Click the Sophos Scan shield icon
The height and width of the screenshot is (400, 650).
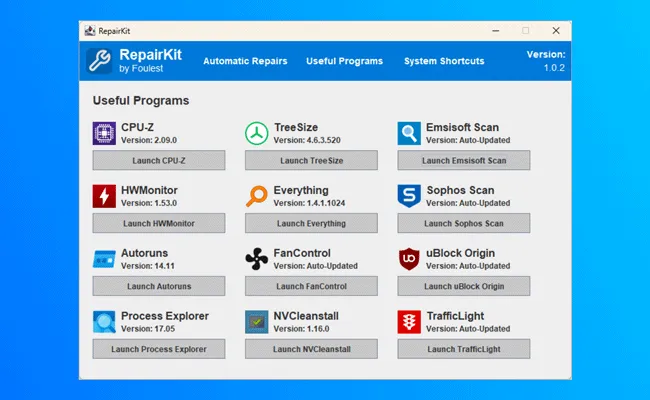409,196
